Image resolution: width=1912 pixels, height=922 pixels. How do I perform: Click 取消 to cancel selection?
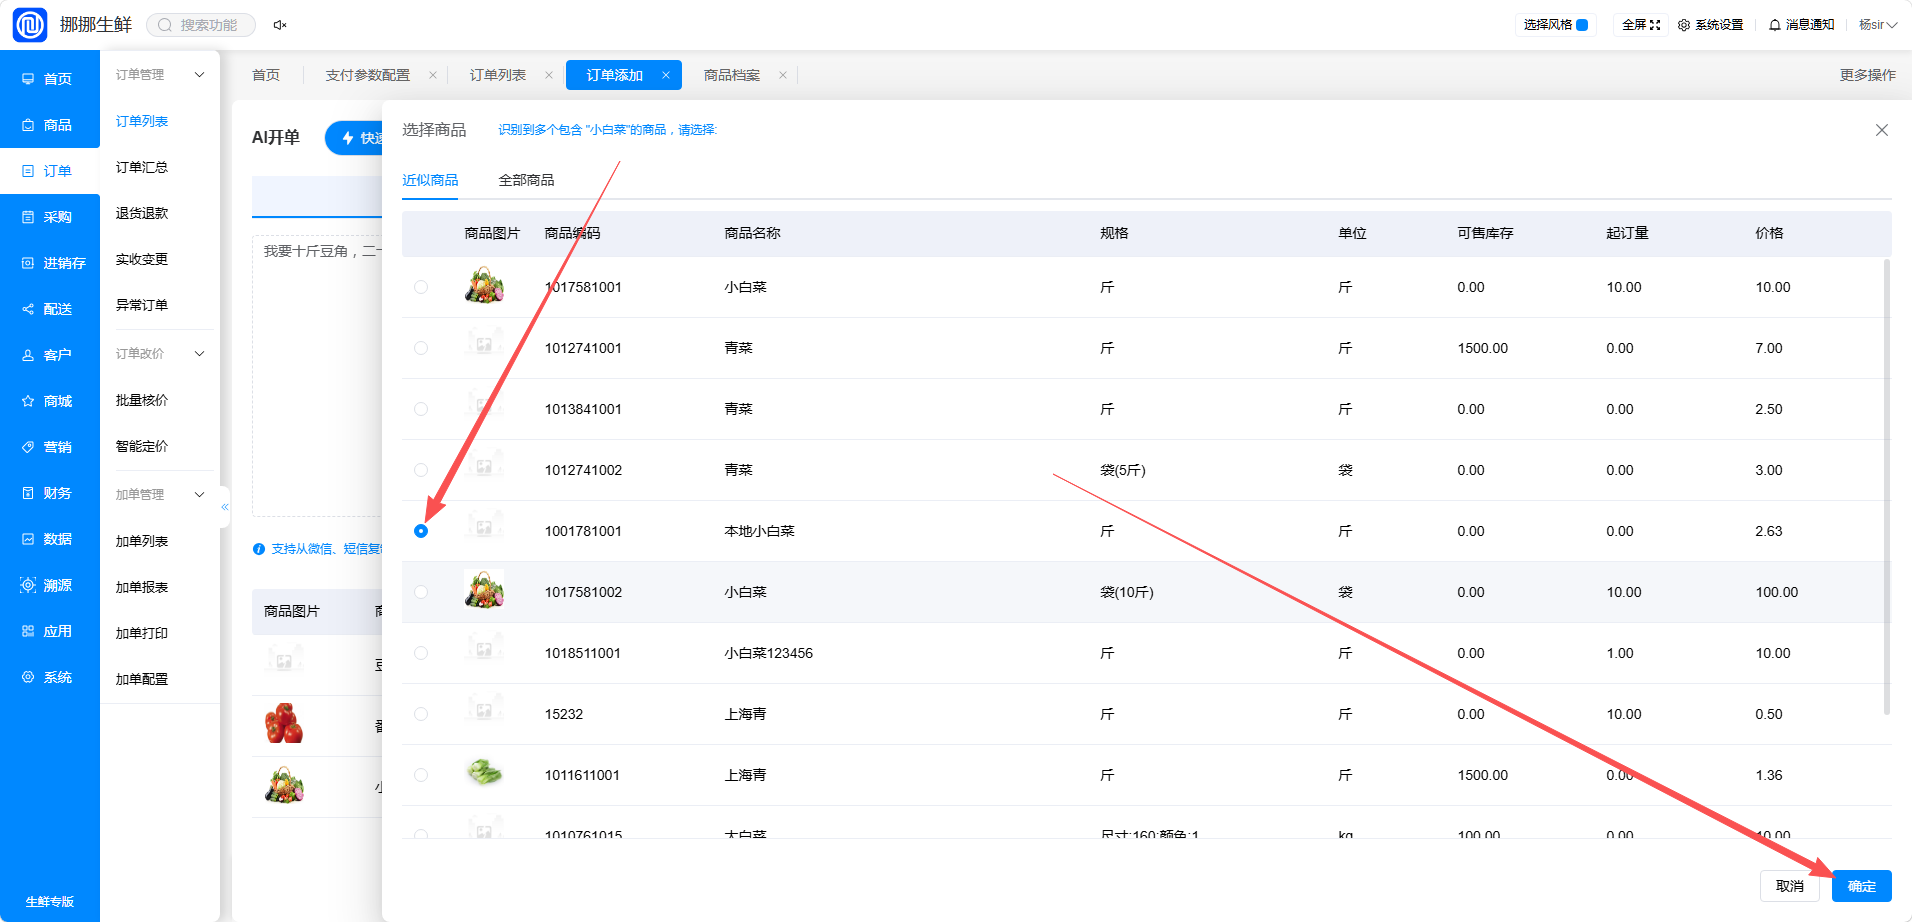pyautogui.click(x=1790, y=886)
